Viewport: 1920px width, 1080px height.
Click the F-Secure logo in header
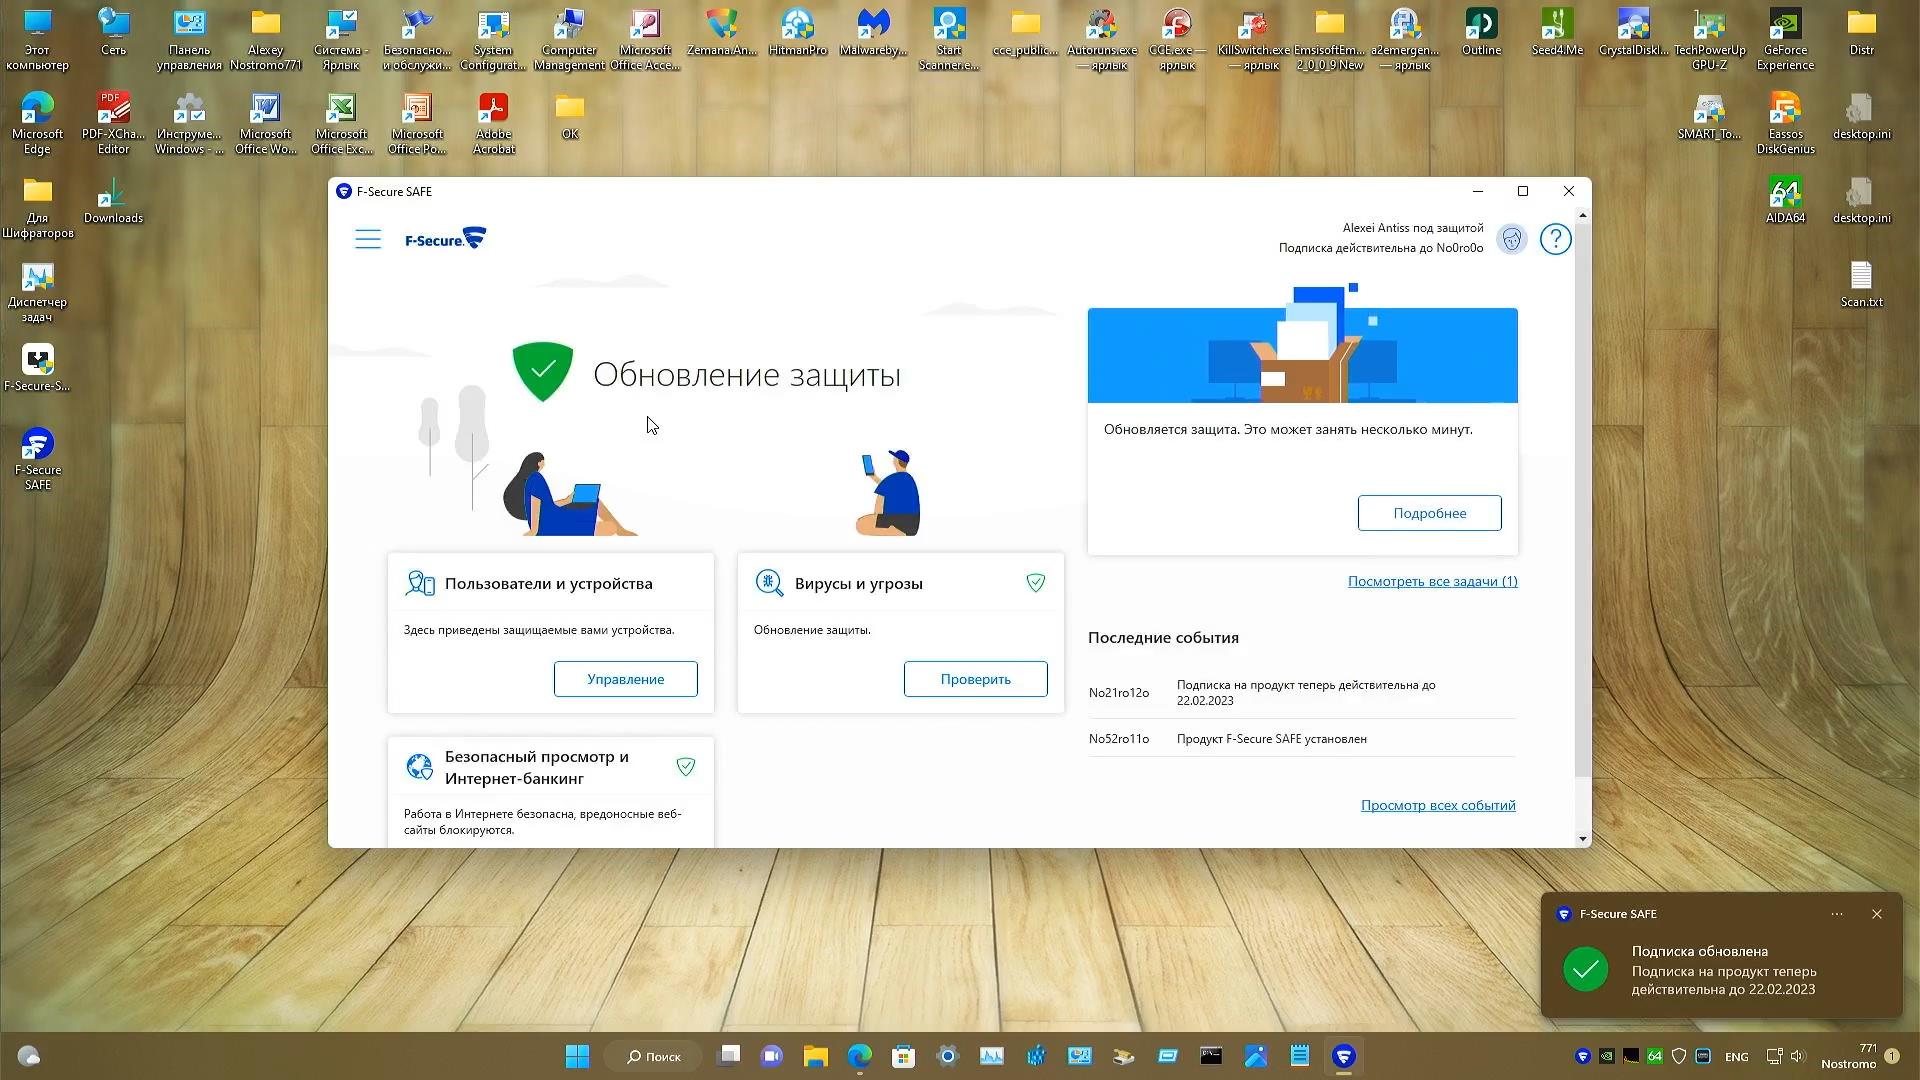445,239
